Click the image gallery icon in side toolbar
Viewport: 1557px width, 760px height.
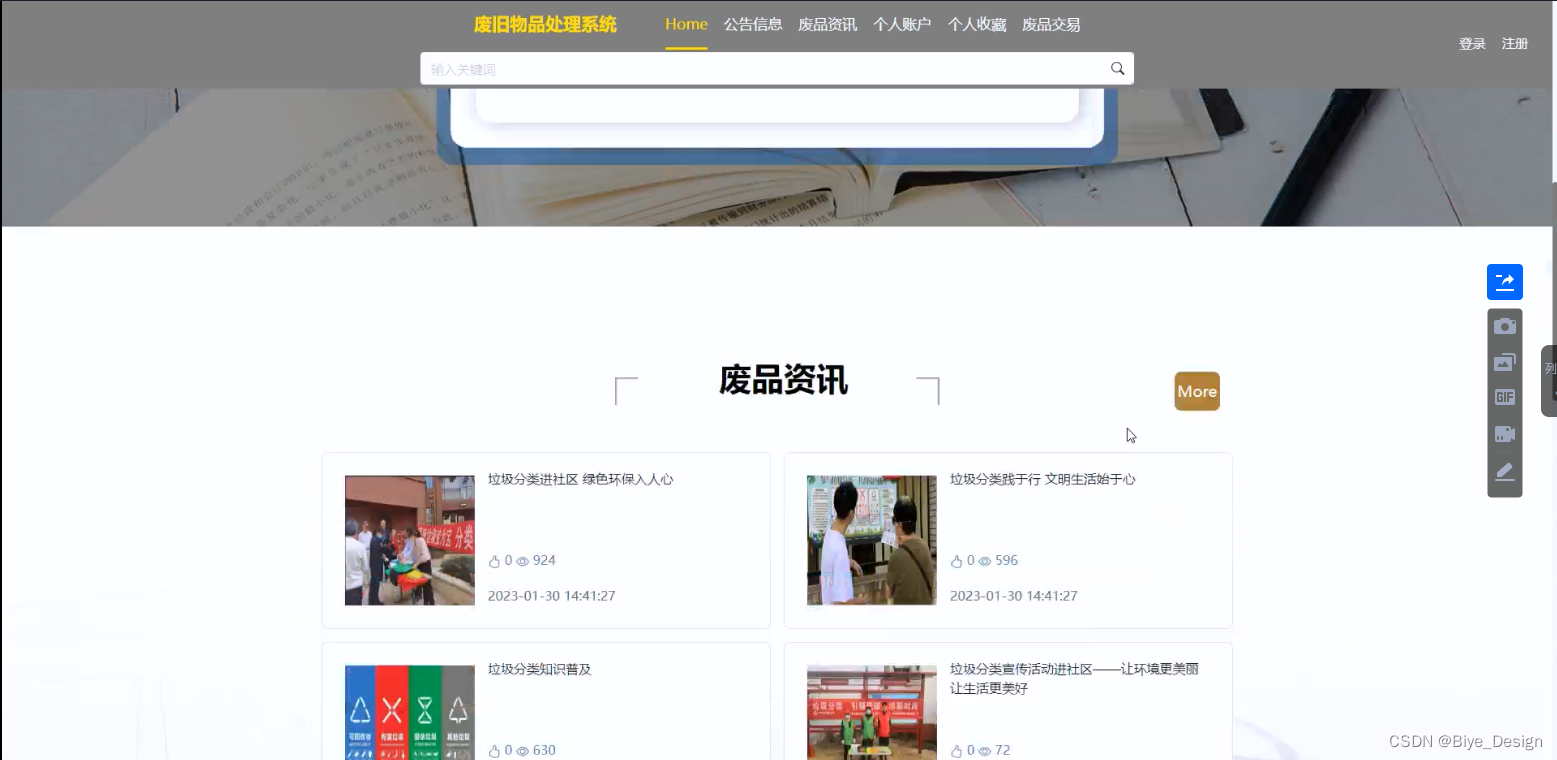1504,362
